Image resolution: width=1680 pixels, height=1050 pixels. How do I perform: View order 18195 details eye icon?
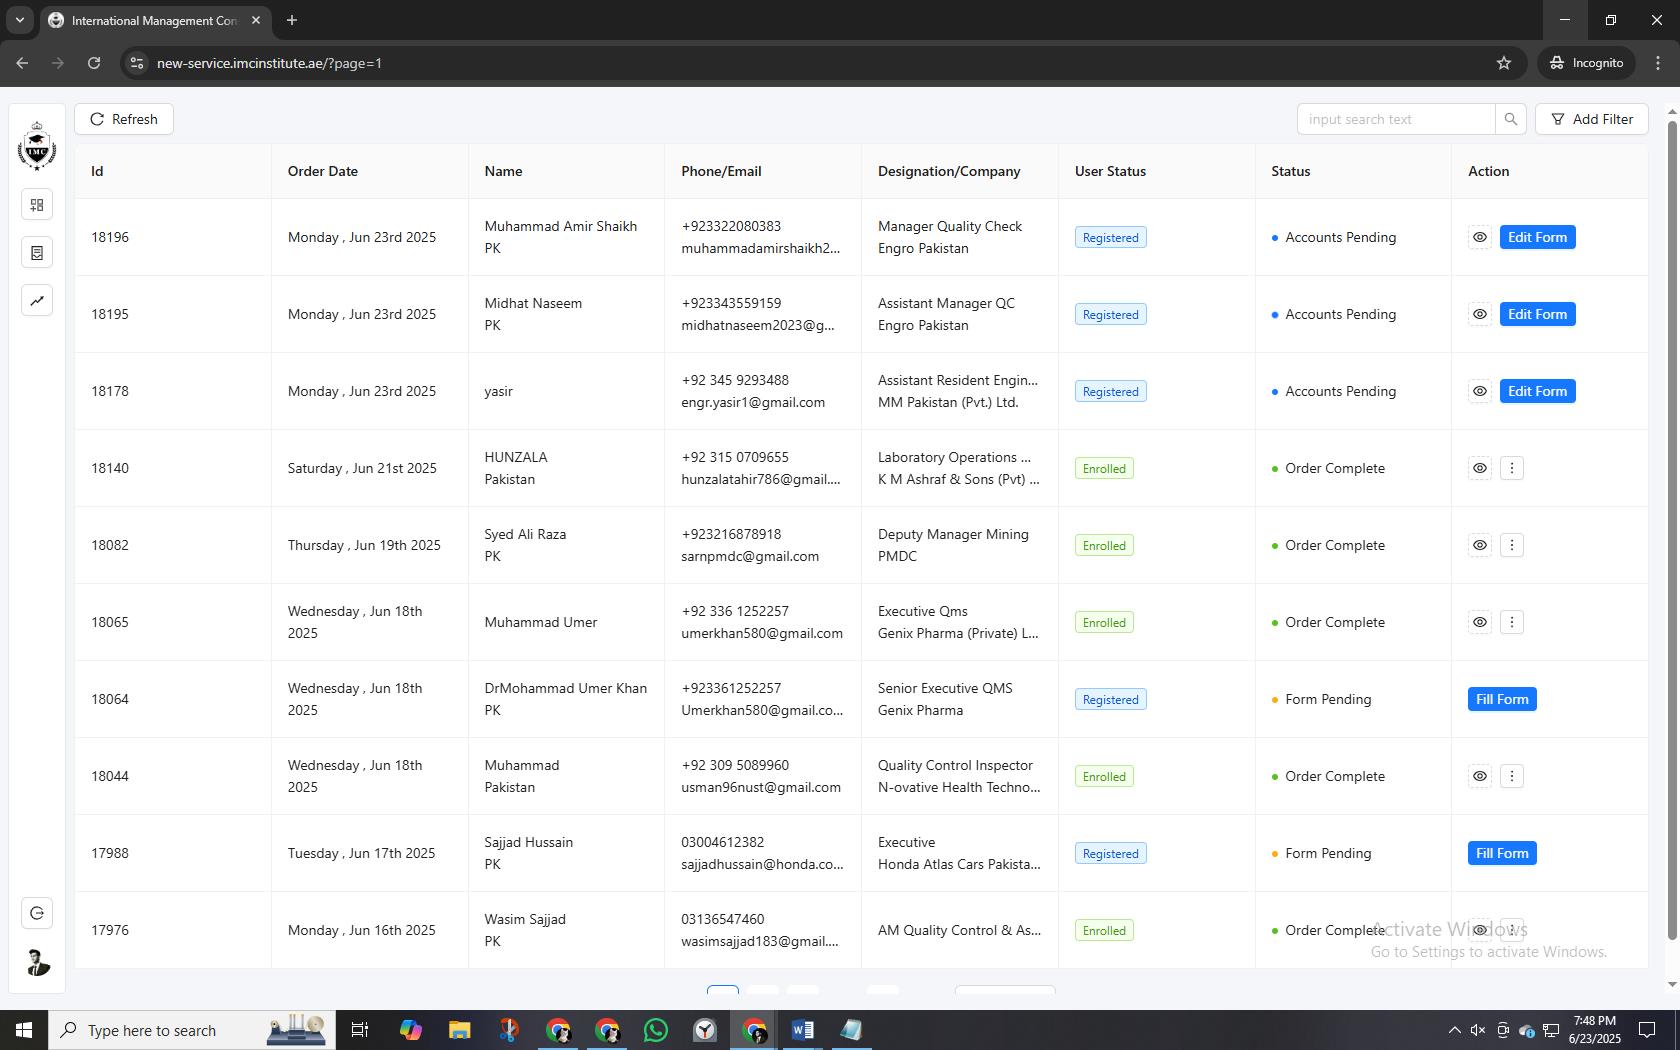point(1480,314)
